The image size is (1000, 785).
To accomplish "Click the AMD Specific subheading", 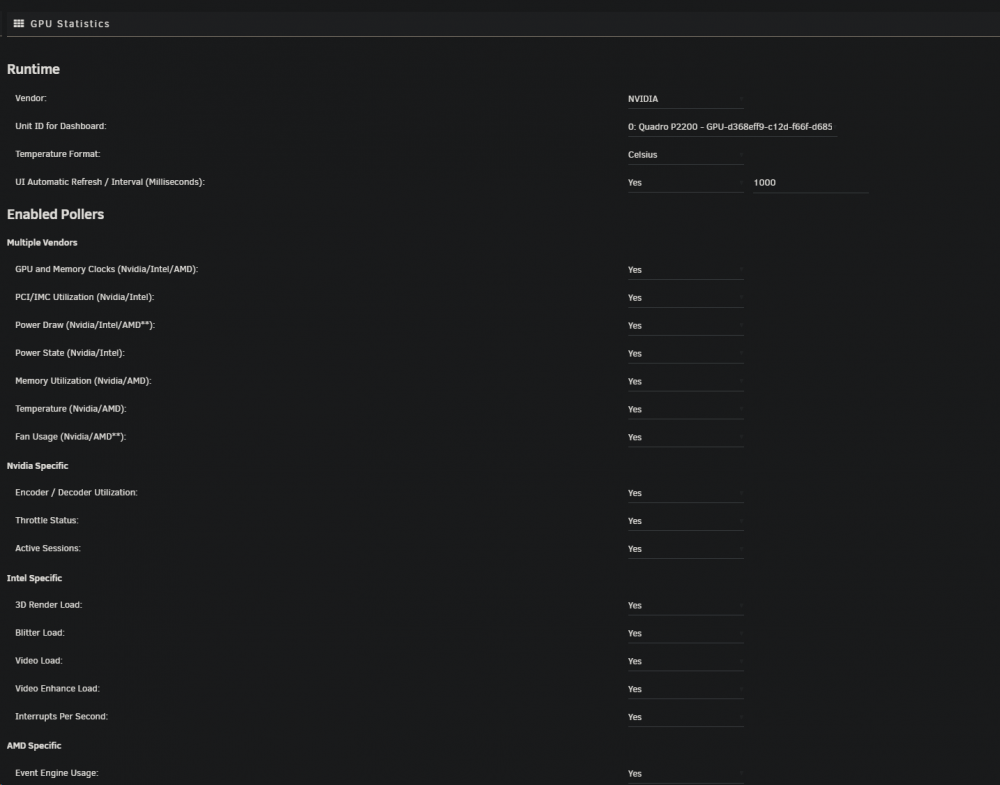I will [x=34, y=745].
